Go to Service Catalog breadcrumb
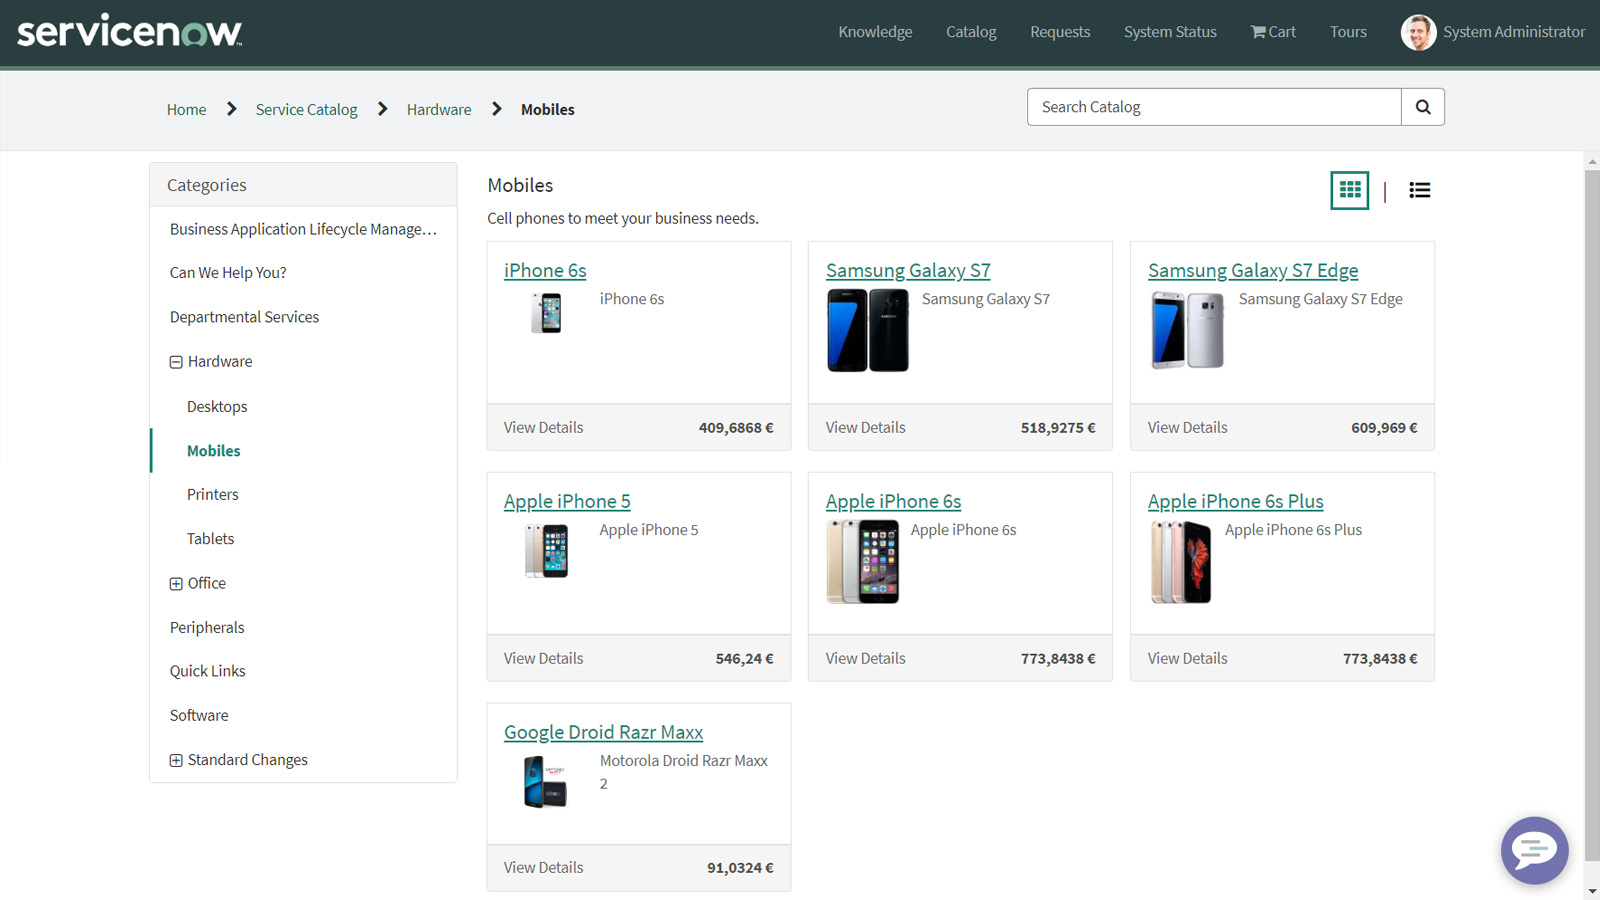 pyautogui.click(x=306, y=110)
